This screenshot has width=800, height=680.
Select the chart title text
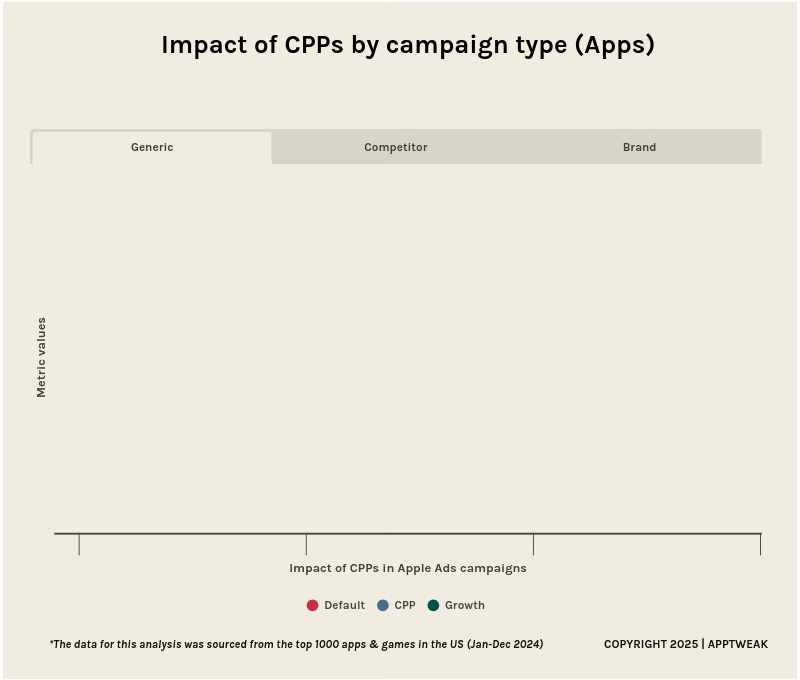coord(408,45)
